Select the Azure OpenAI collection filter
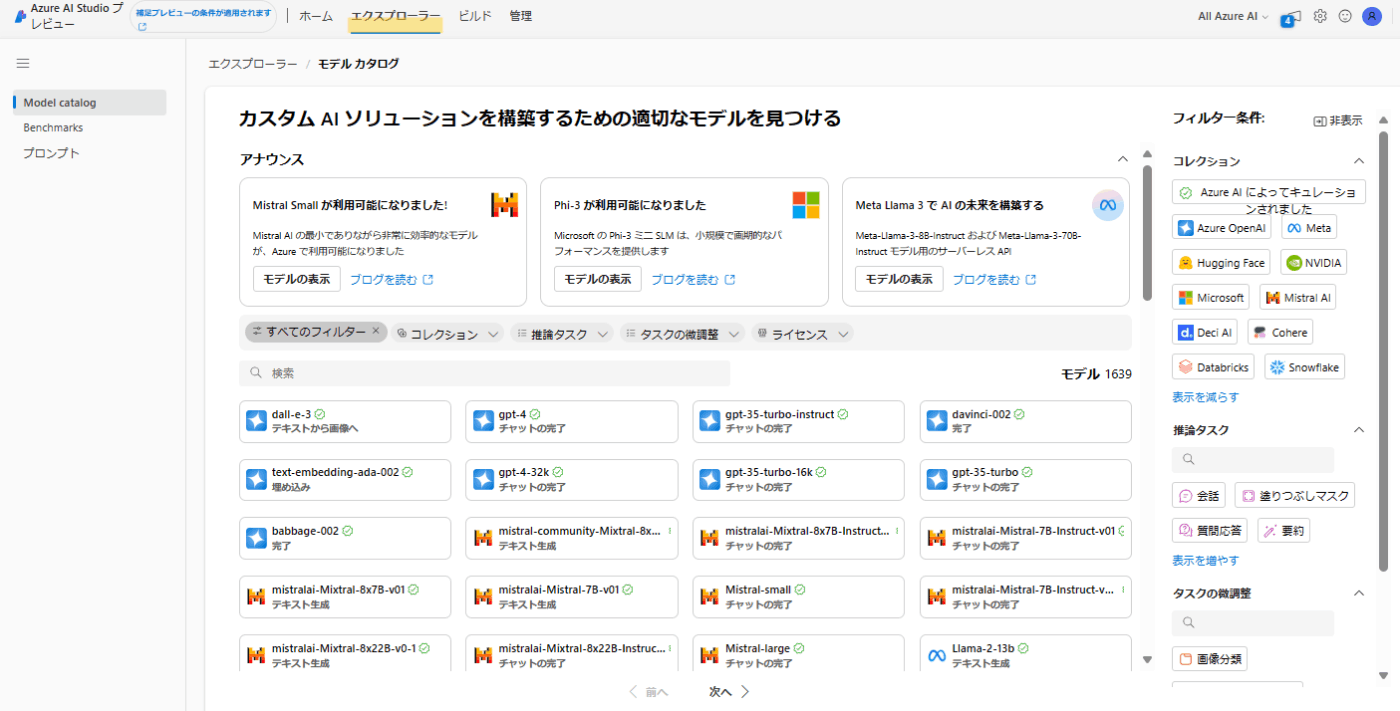The width and height of the screenshot is (1400, 711). point(1221,228)
